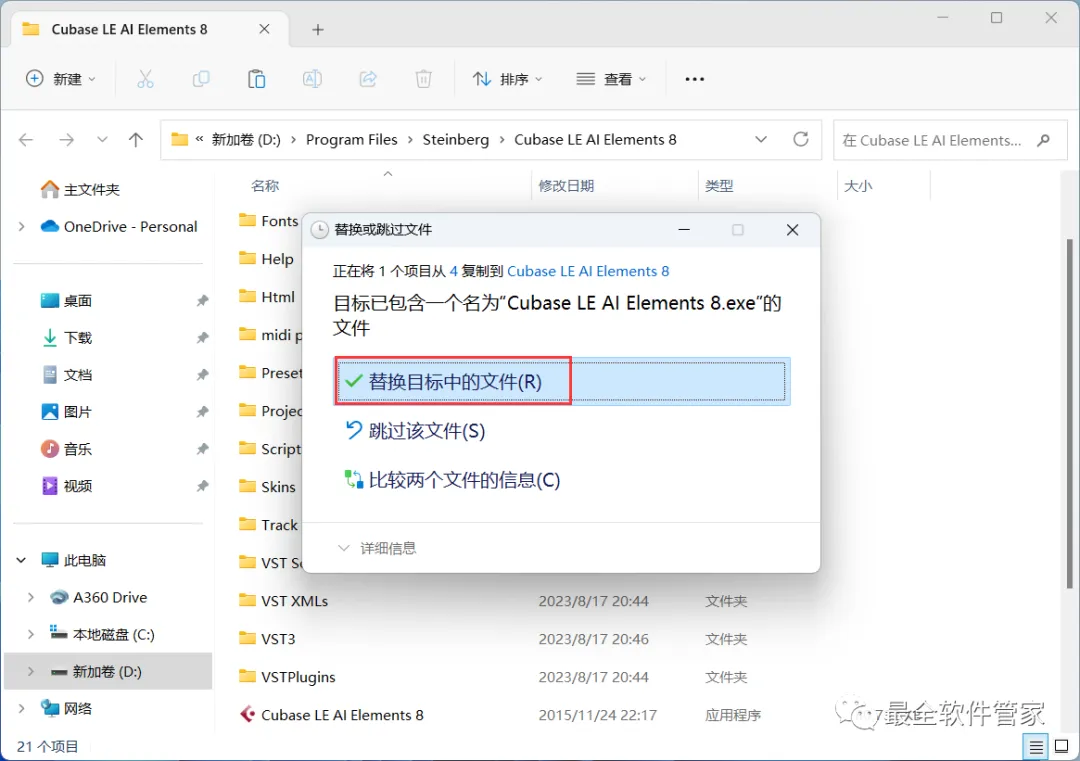Select 新加卷 (D:) in the sidebar
The height and width of the screenshot is (761, 1080).
108,671
